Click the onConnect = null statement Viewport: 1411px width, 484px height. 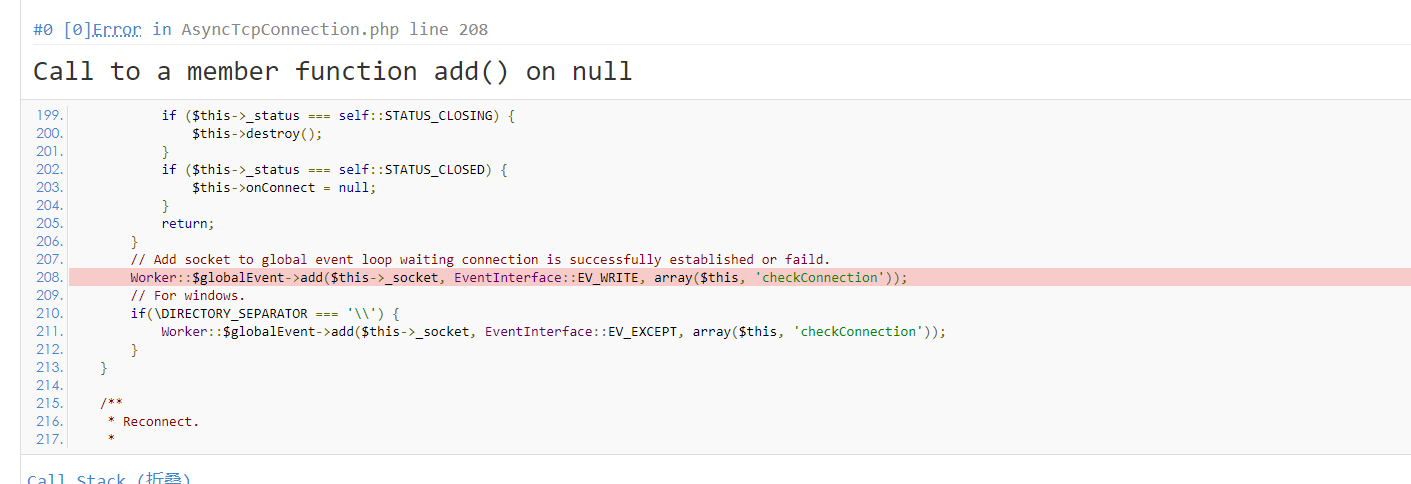(284, 187)
